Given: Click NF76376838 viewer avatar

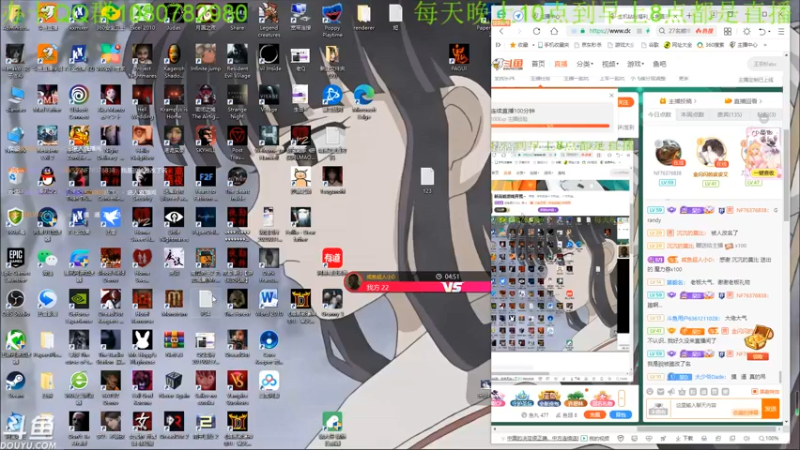Looking at the screenshot, I should pyautogui.click(x=668, y=152).
